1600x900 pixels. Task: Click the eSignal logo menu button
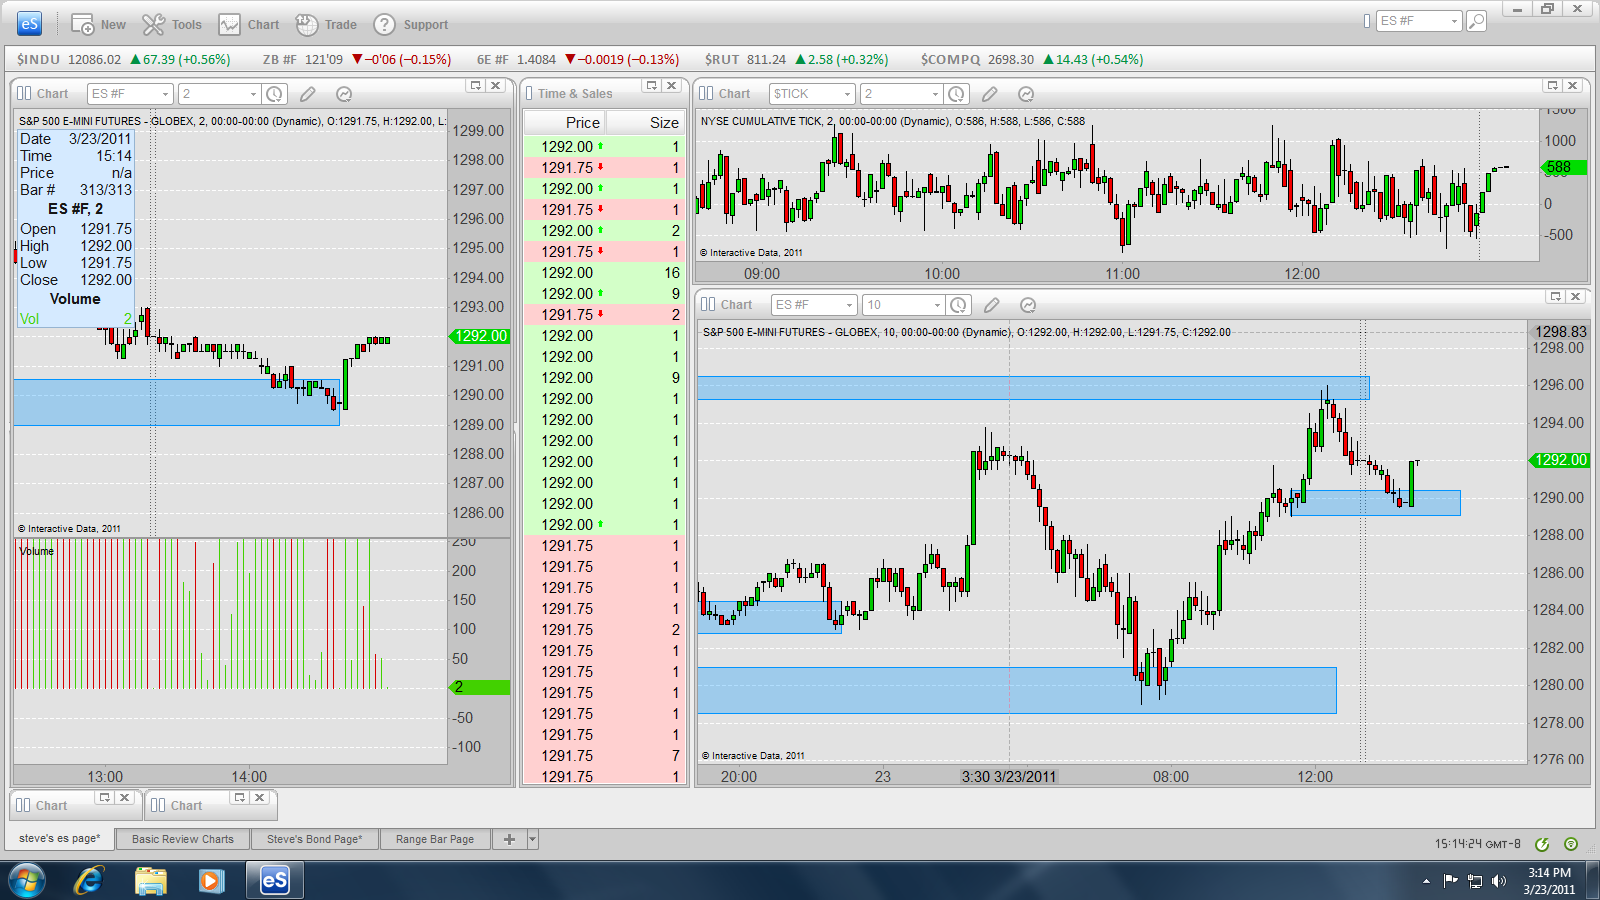pos(30,24)
